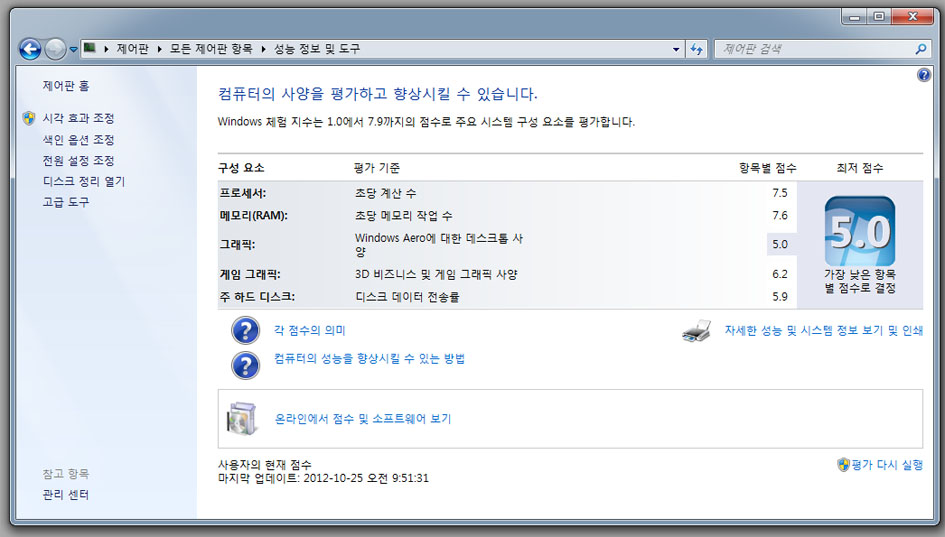Click the Refresh button by address bar
This screenshot has width=945, height=537.
click(x=697, y=49)
